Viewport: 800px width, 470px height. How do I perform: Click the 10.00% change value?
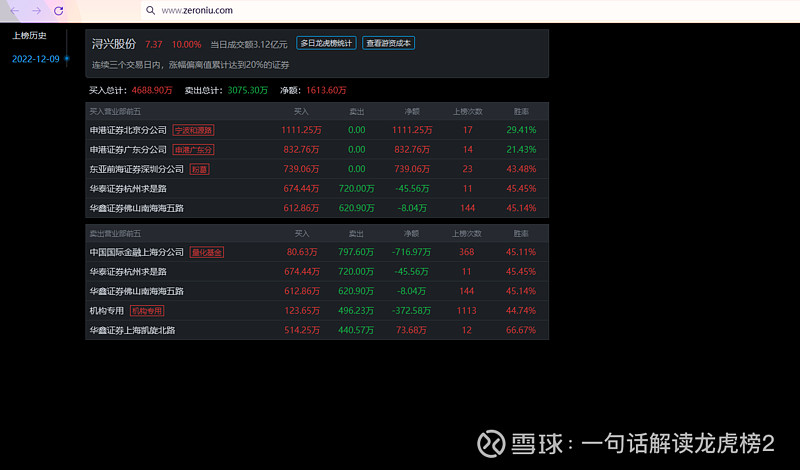tap(186, 44)
